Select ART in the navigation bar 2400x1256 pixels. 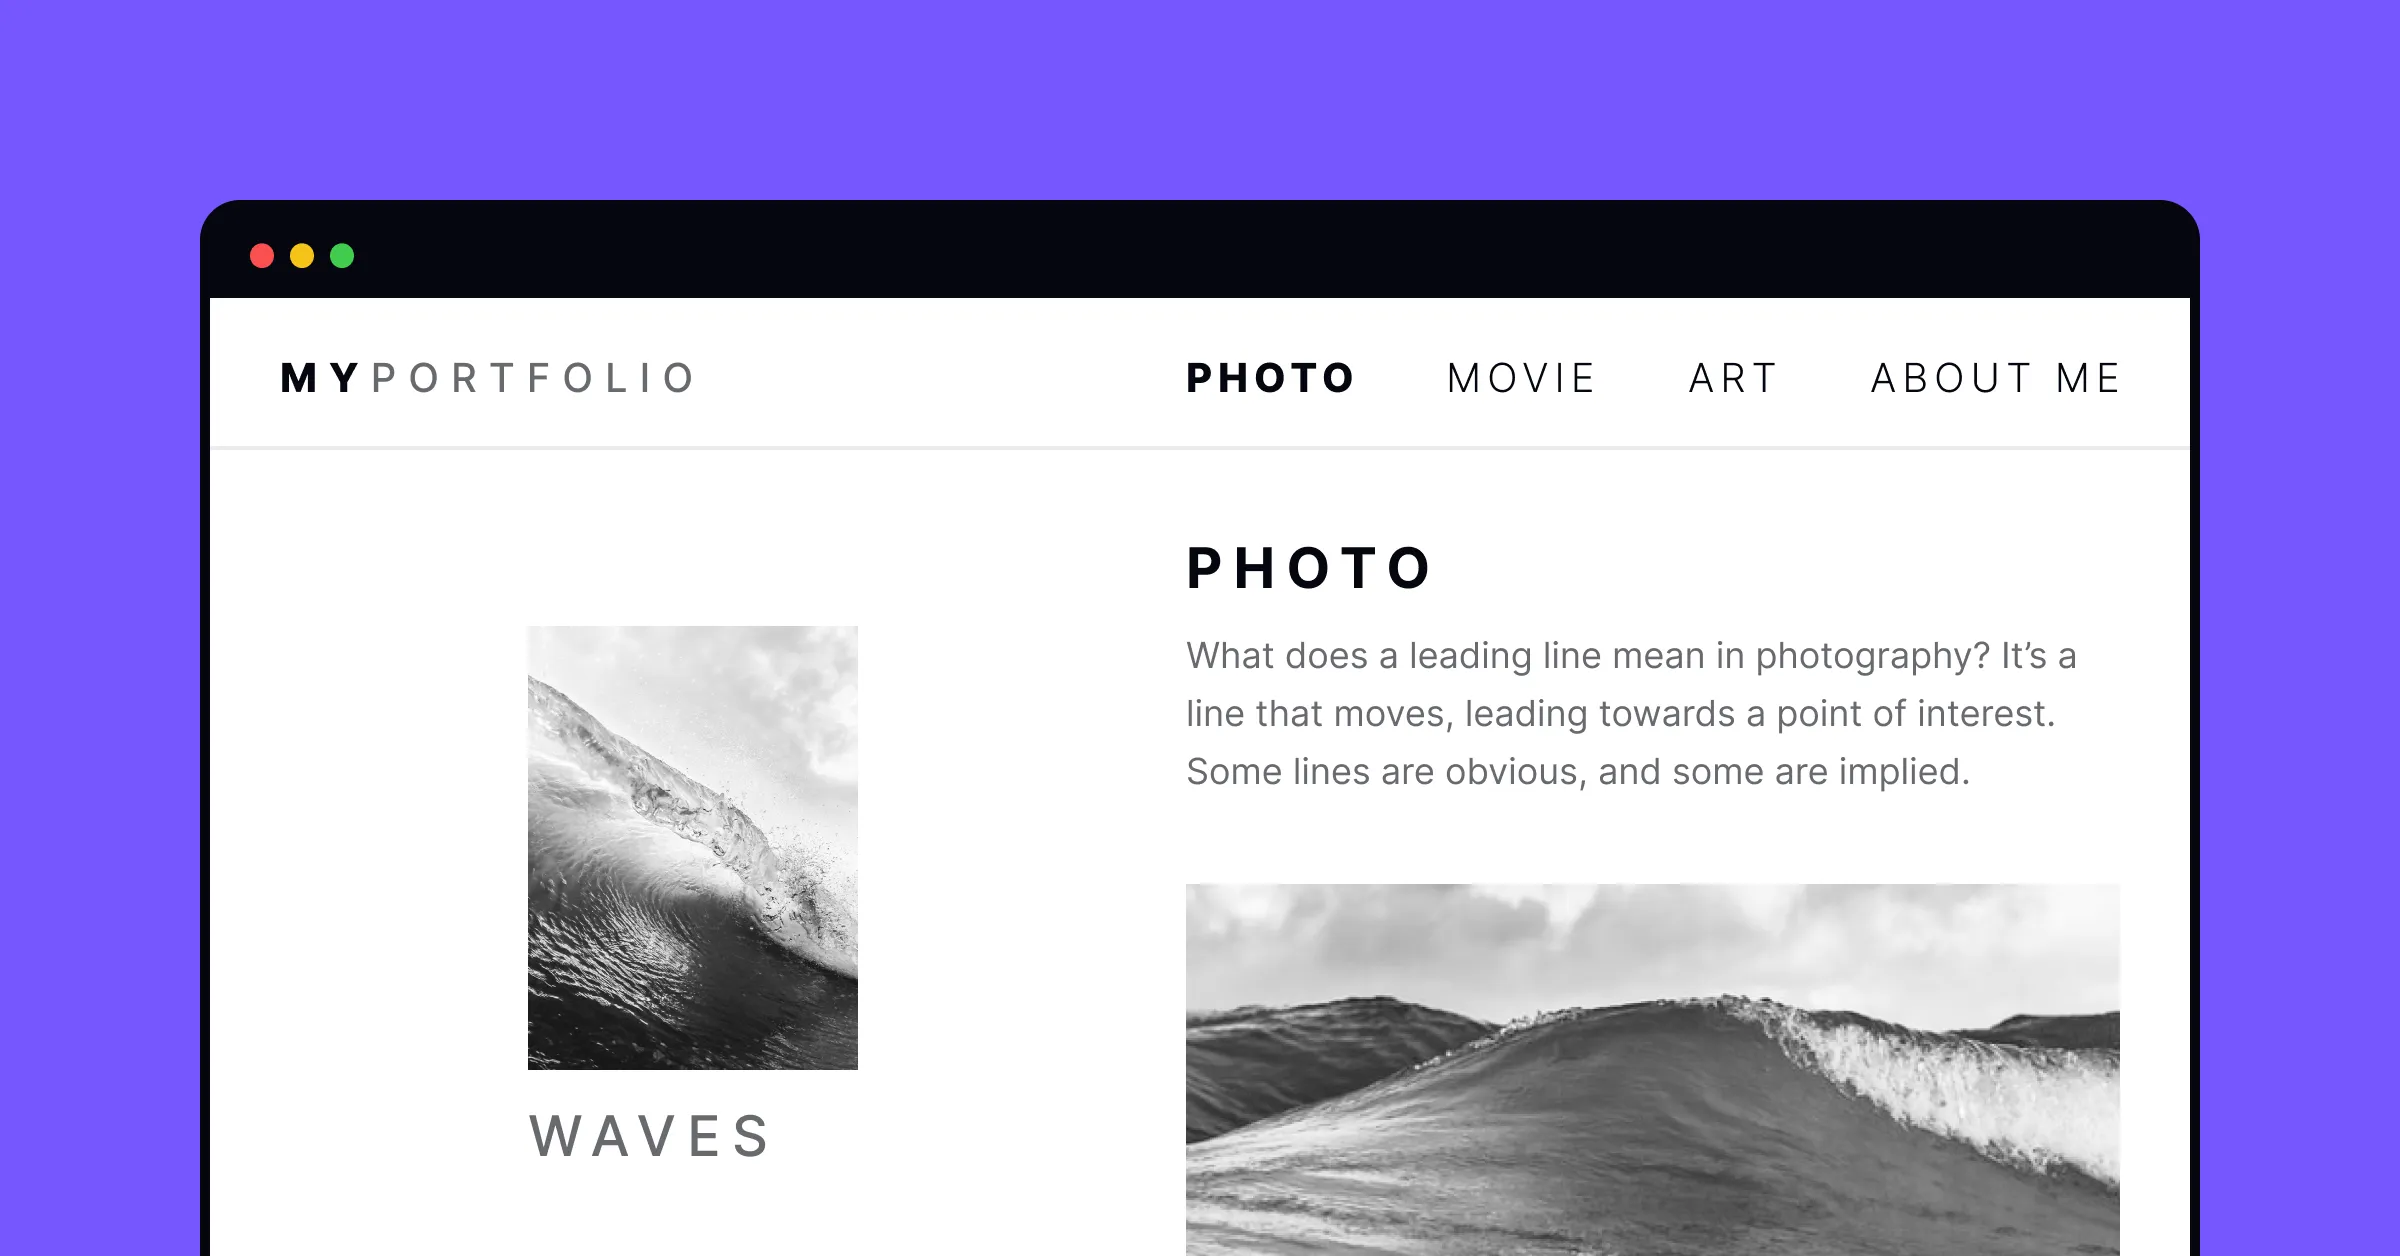pos(1733,378)
